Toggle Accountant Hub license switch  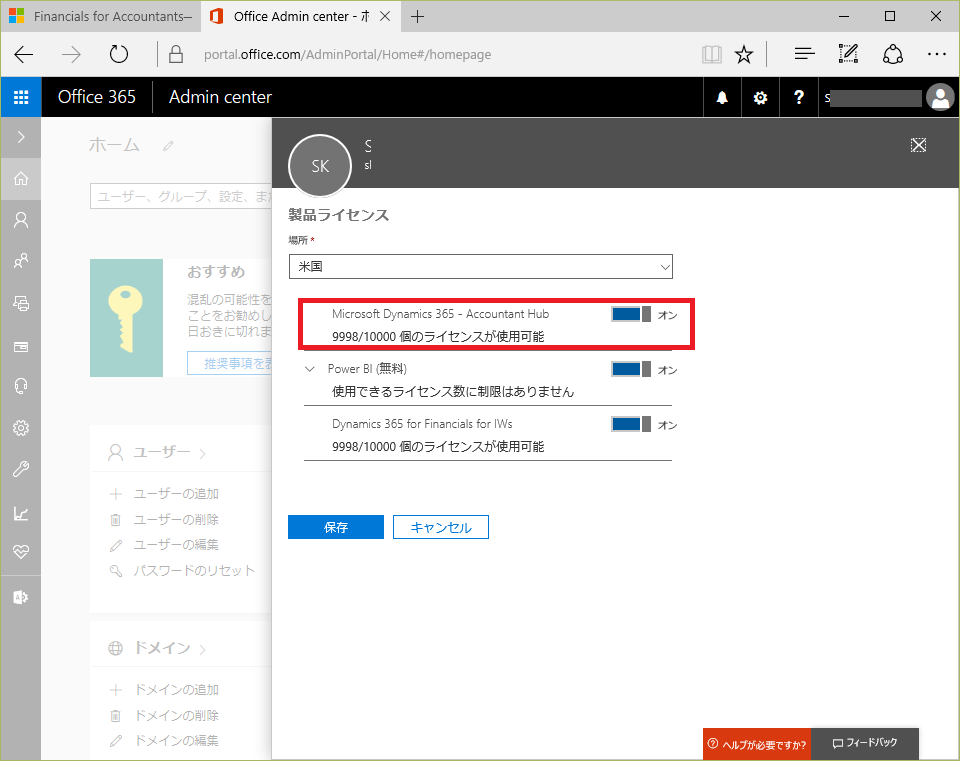click(x=631, y=314)
